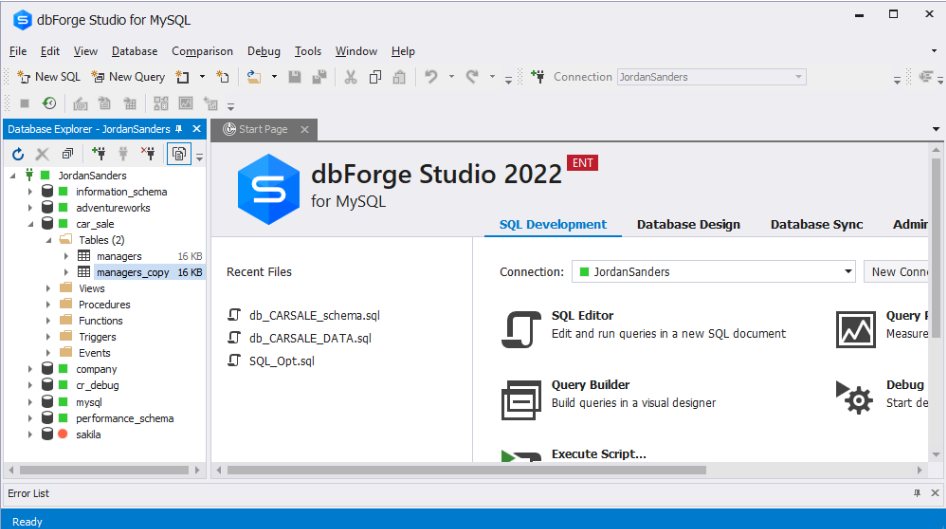Click the Cut scissors icon

[x=351, y=77]
